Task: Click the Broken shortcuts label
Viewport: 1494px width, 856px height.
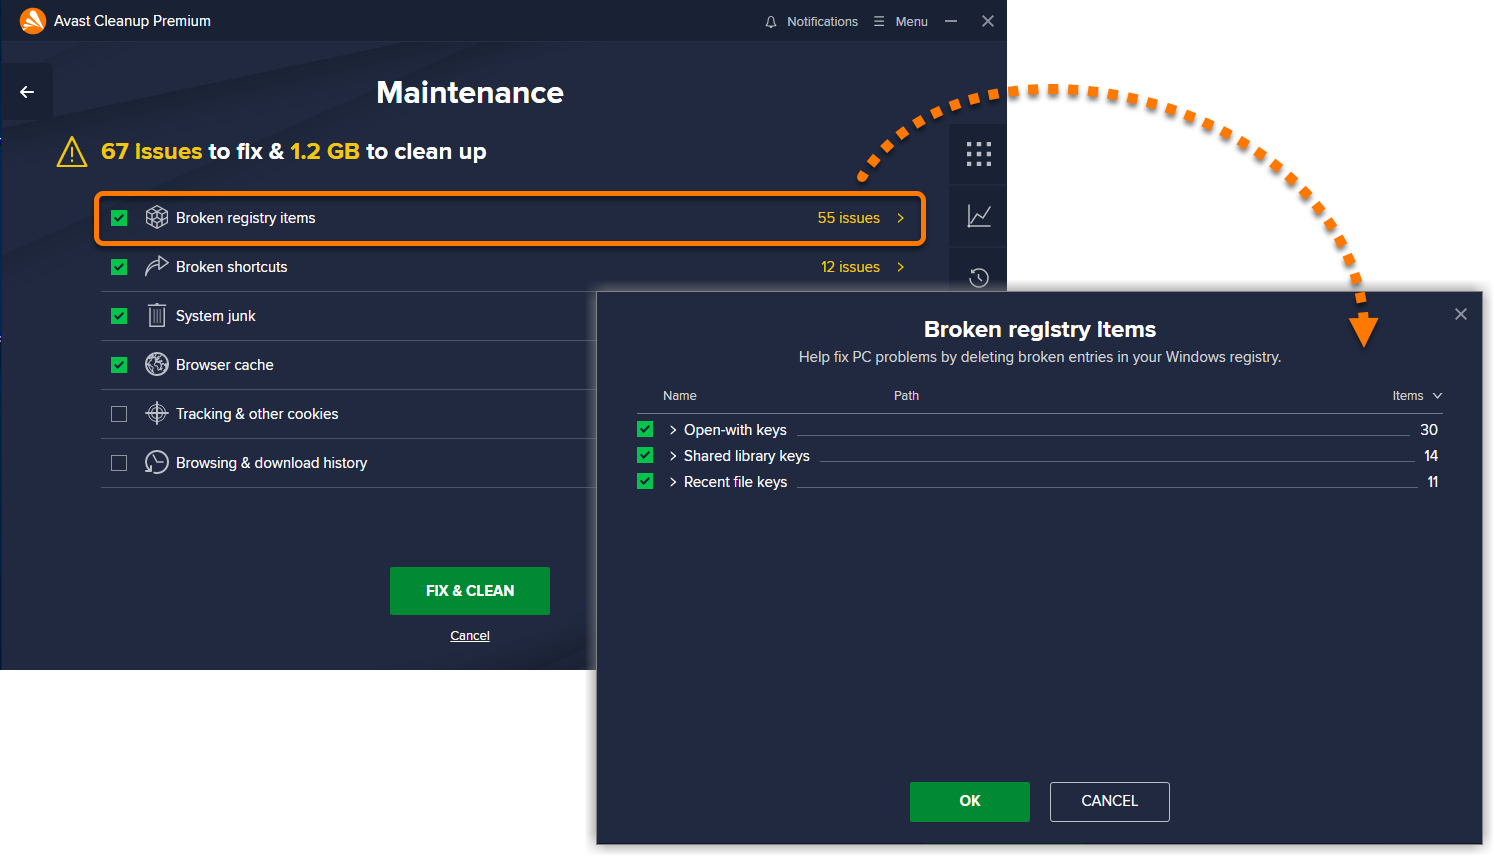Action: tap(232, 267)
